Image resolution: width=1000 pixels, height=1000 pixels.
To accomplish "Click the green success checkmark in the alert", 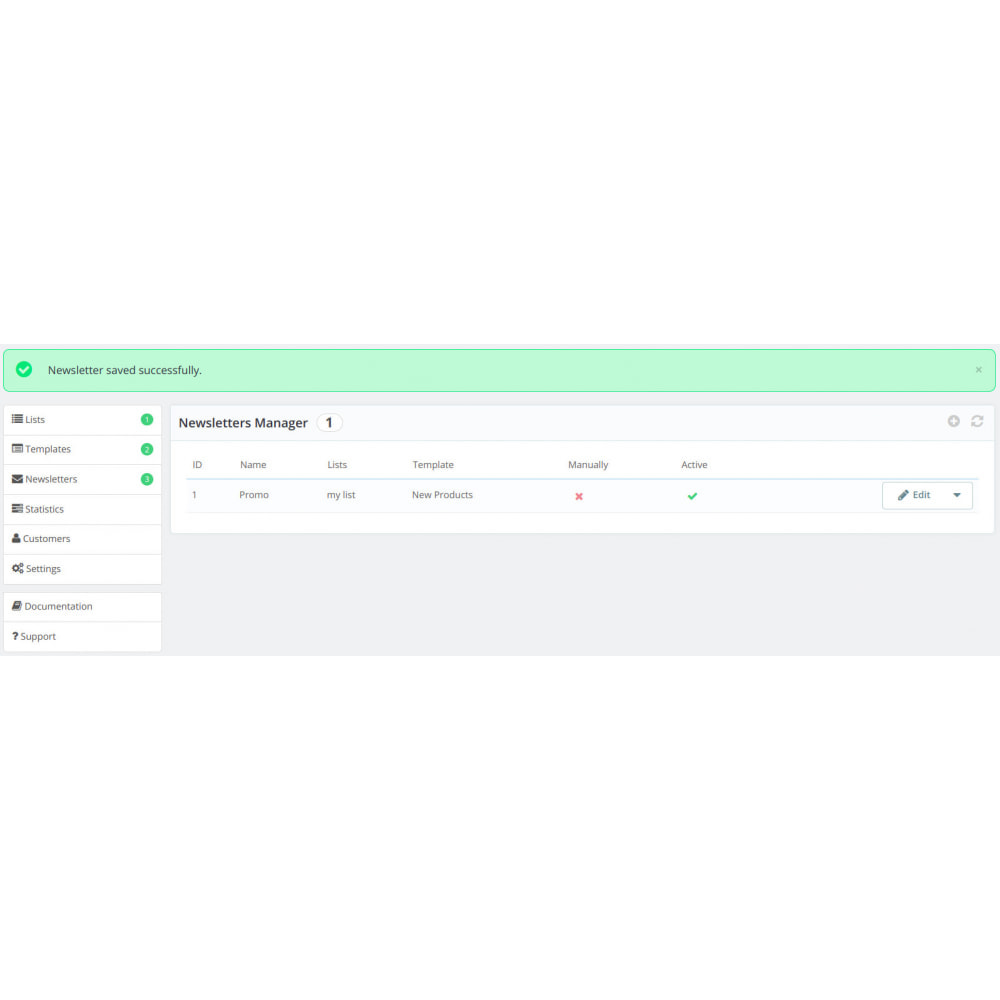I will click(24, 370).
